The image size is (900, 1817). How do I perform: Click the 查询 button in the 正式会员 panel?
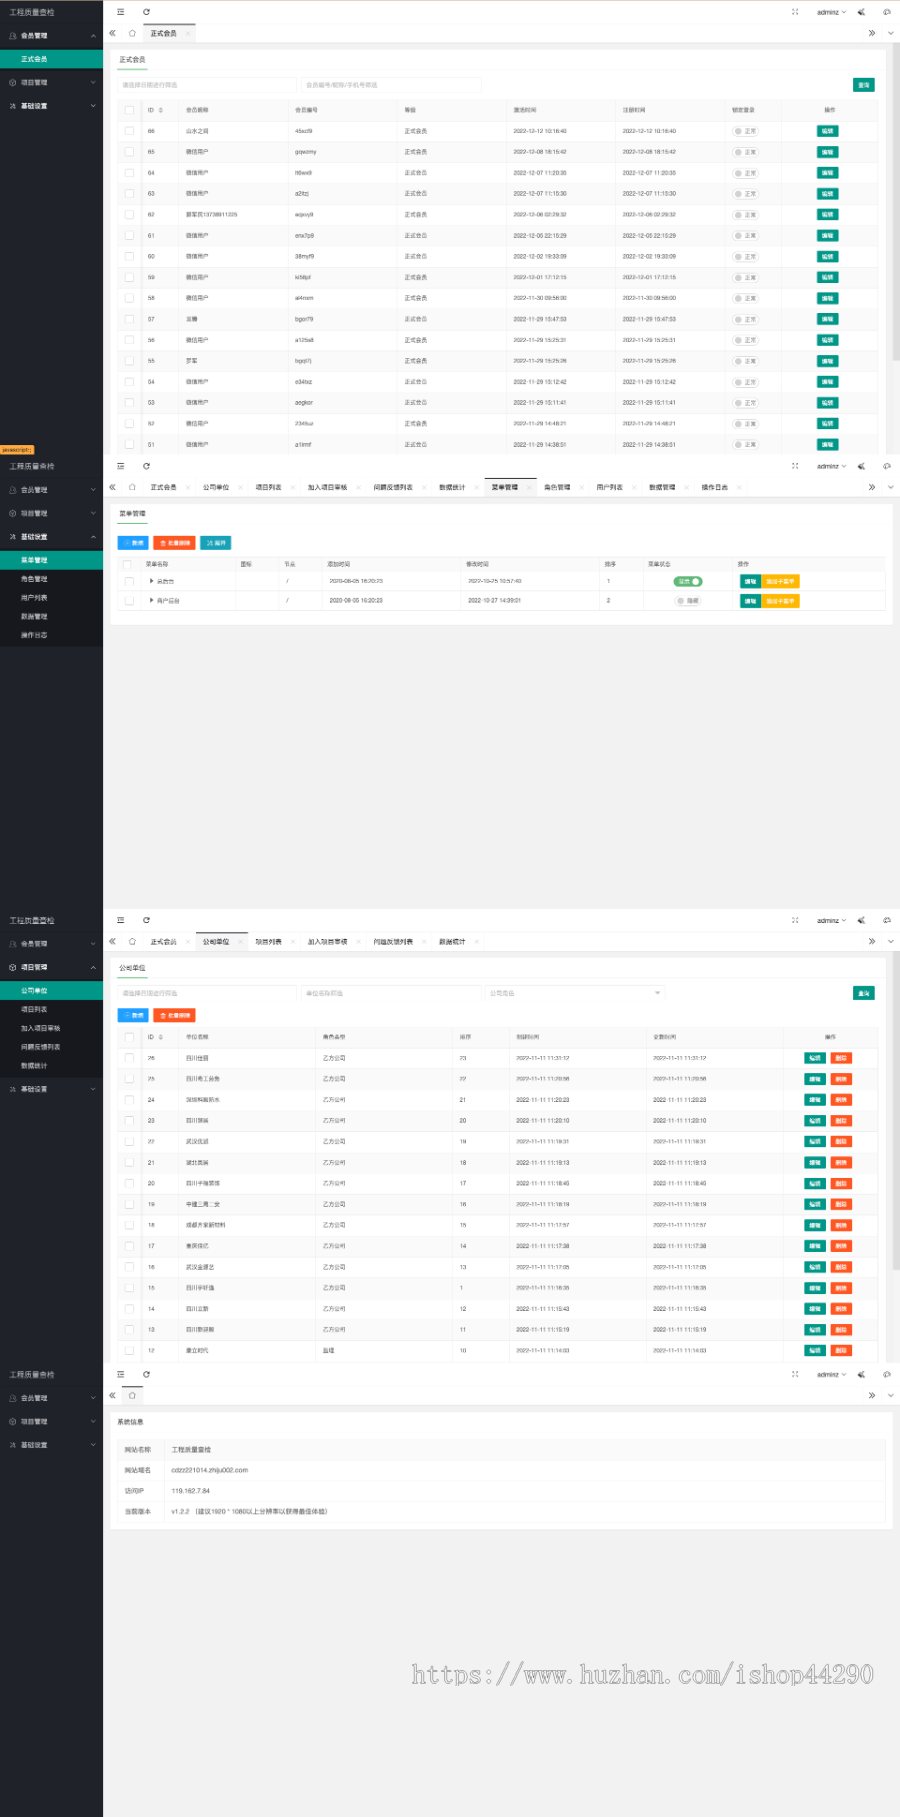(x=864, y=85)
